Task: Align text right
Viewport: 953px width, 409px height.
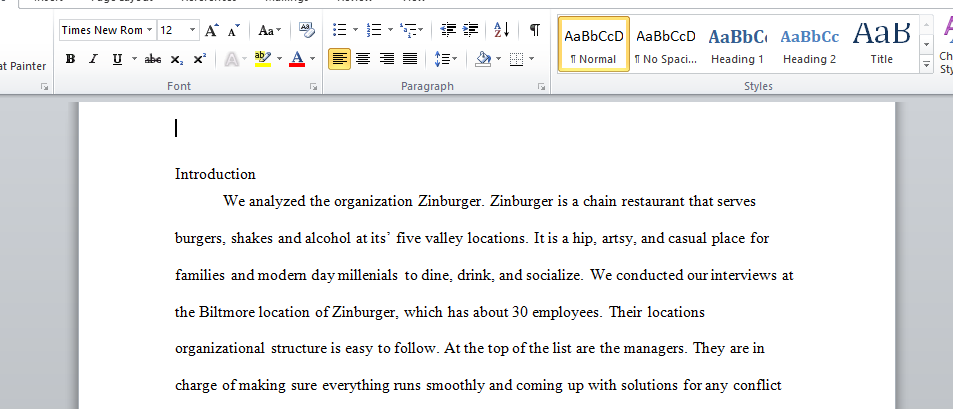Action: (x=387, y=59)
